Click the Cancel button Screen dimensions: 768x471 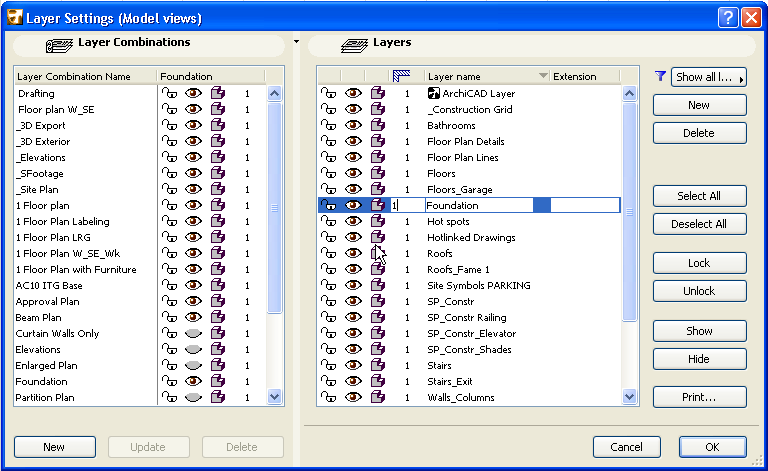pyautogui.click(x=626, y=447)
